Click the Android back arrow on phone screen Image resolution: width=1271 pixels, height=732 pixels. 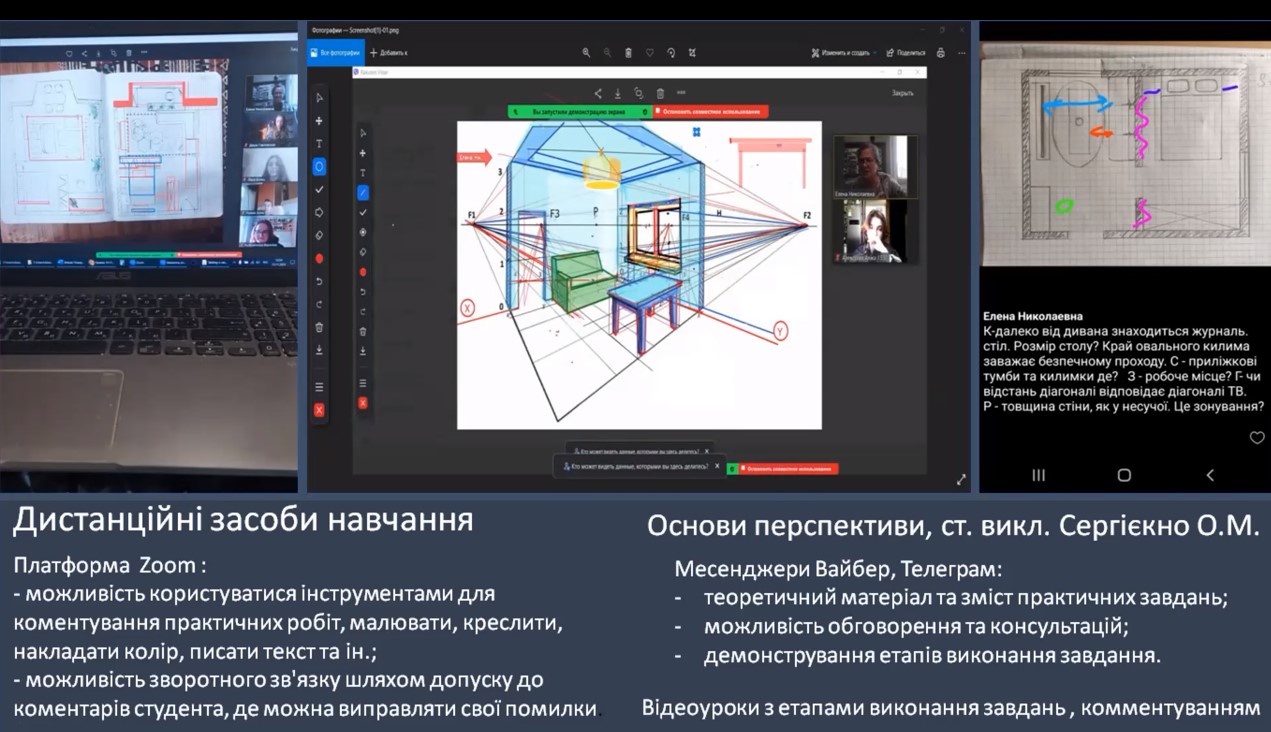(x=1210, y=475)
